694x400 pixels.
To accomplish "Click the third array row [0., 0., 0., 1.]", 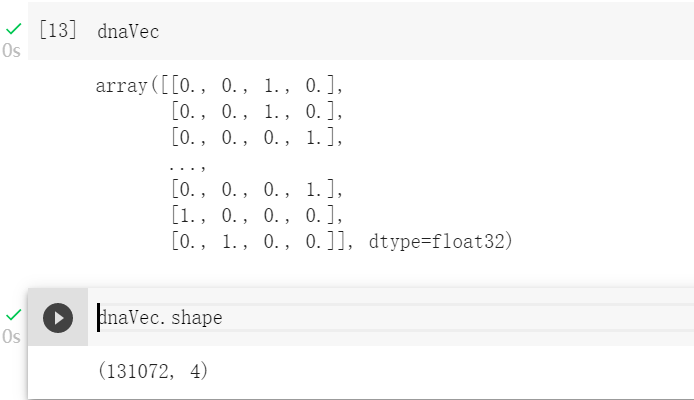I will (257, 137).
